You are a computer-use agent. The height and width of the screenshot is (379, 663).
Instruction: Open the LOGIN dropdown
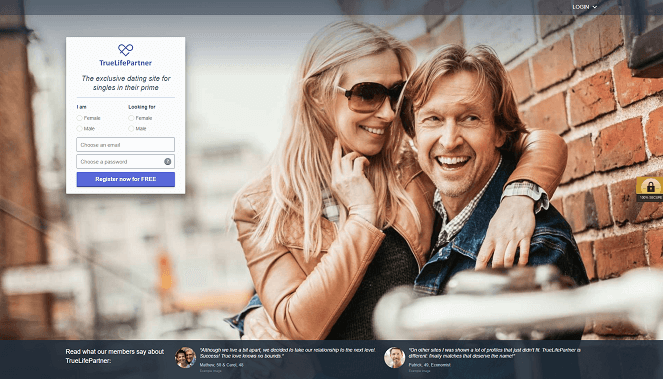(584, 7)
